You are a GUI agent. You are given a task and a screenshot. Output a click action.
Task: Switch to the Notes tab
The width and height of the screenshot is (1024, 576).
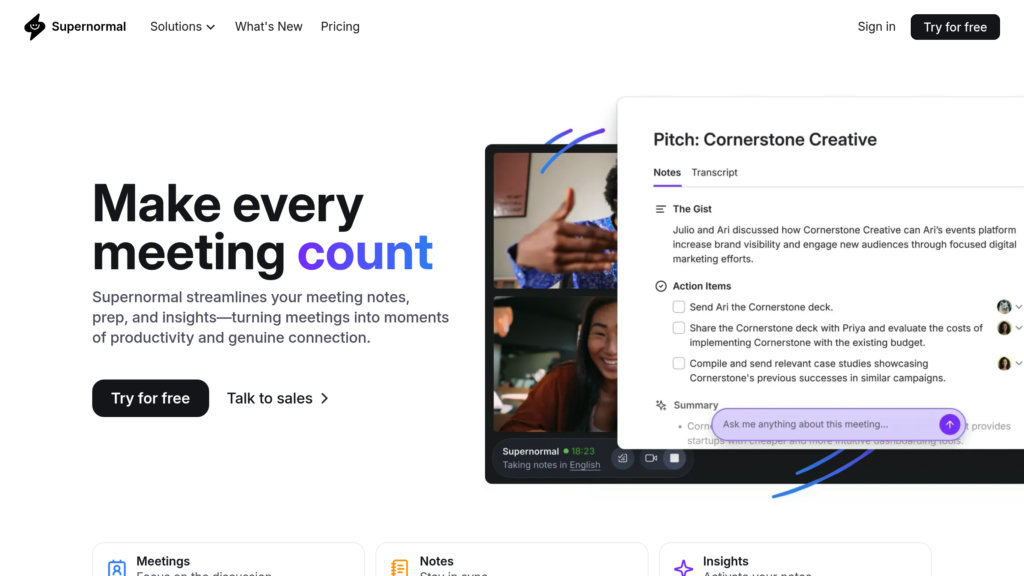pyautogui.click(x=667, y=172)
